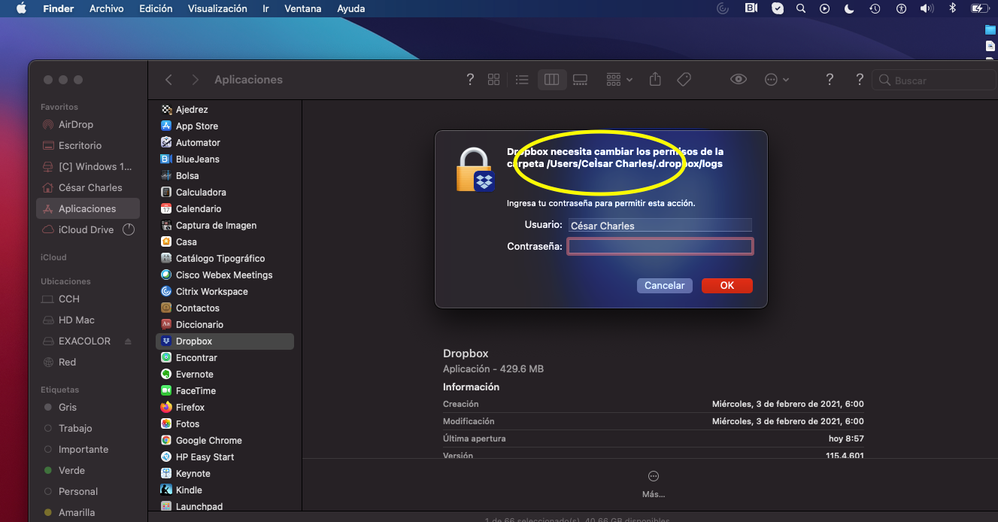Select Cisco Webex Meetings app

tap(225, 275)
